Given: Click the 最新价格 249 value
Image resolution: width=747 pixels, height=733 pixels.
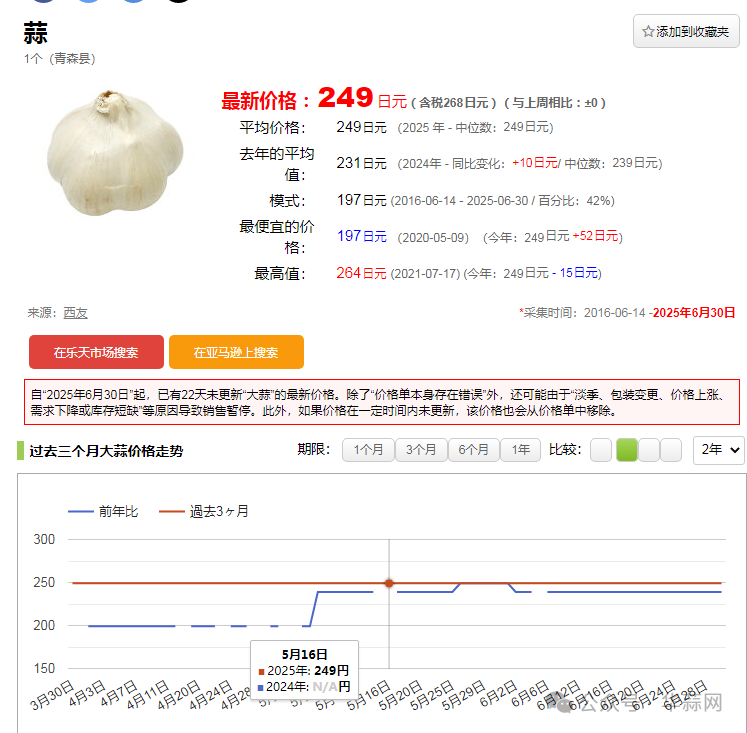Looking at the screenshot, I should tap(345, 97).
